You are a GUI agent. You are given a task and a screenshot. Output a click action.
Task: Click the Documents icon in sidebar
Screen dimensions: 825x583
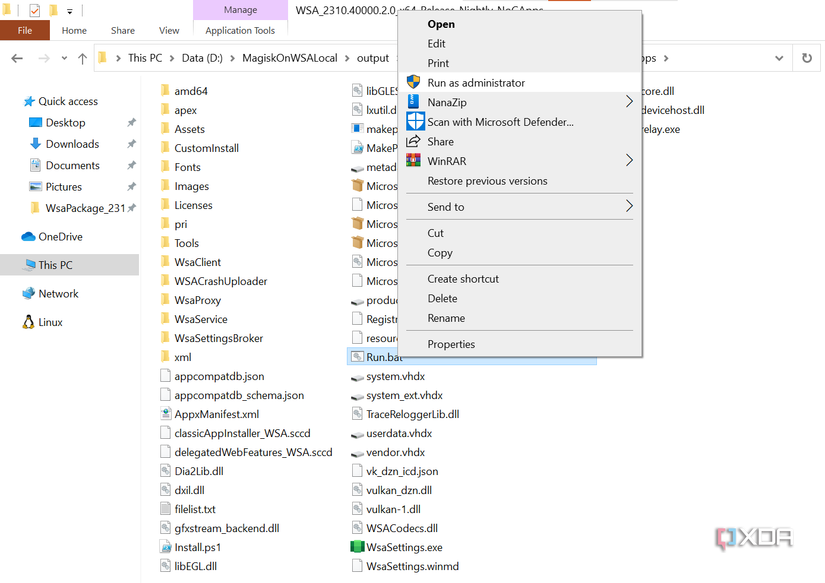click(35, 165)
